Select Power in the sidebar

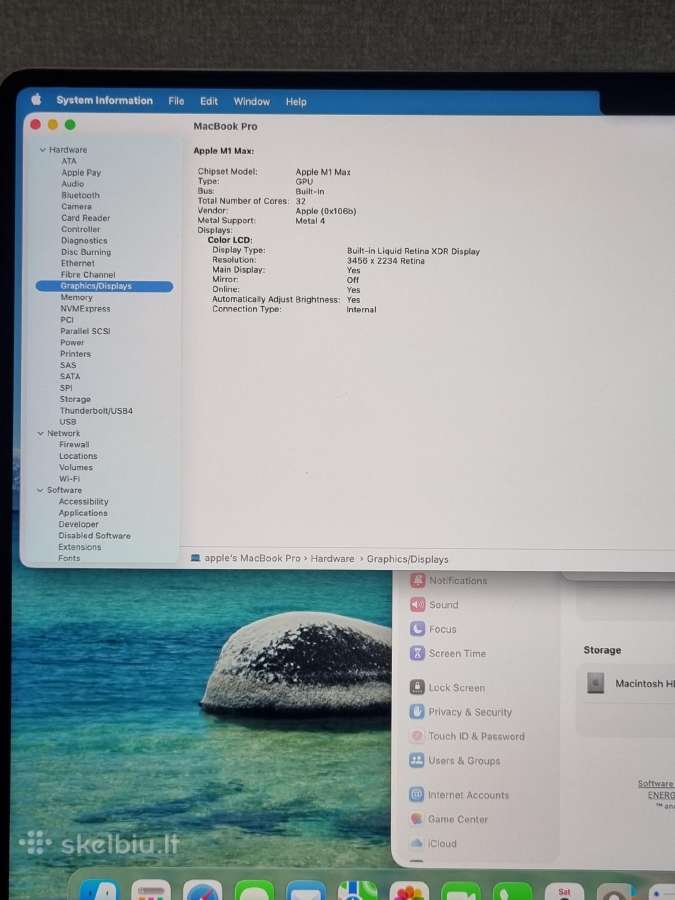tap(72, 343)
